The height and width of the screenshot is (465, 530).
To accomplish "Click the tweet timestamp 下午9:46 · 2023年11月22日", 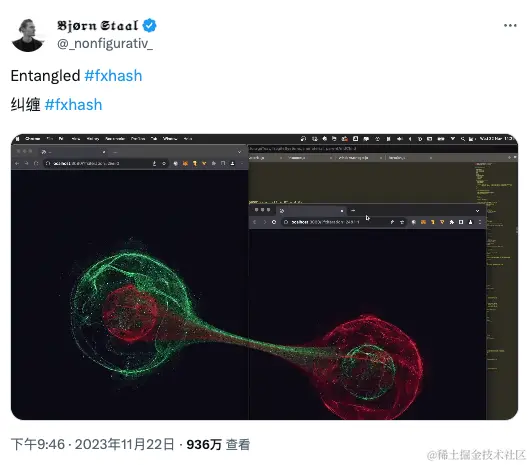I will [93, 444].
